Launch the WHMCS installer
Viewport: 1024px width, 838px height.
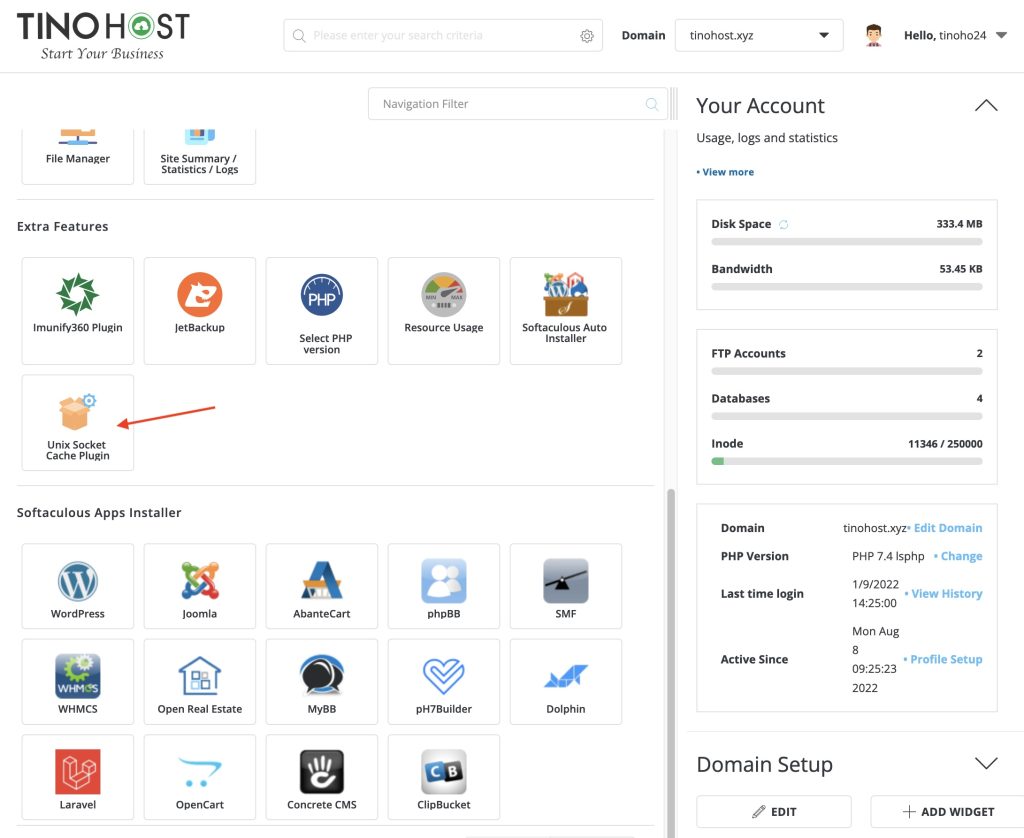pos(78,681)
